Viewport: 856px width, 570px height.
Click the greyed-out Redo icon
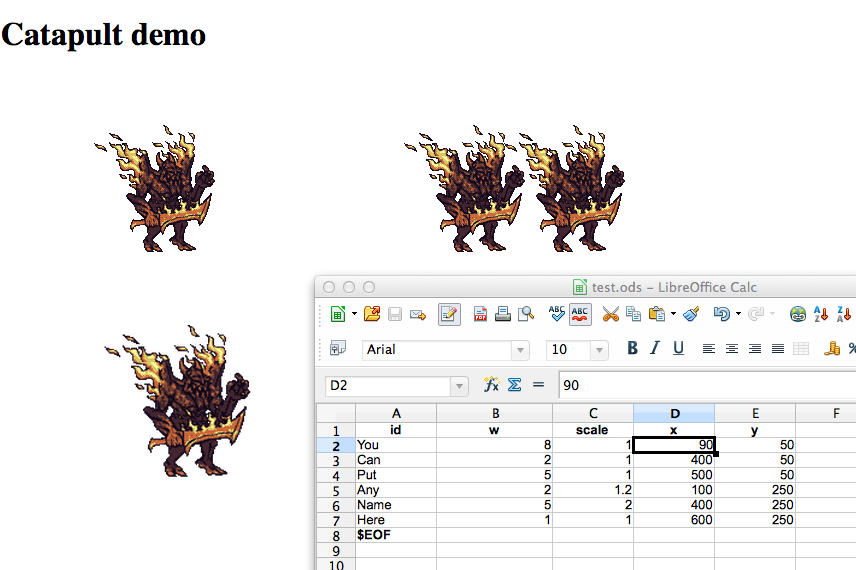pyautogui.click(x=756, y=313)
